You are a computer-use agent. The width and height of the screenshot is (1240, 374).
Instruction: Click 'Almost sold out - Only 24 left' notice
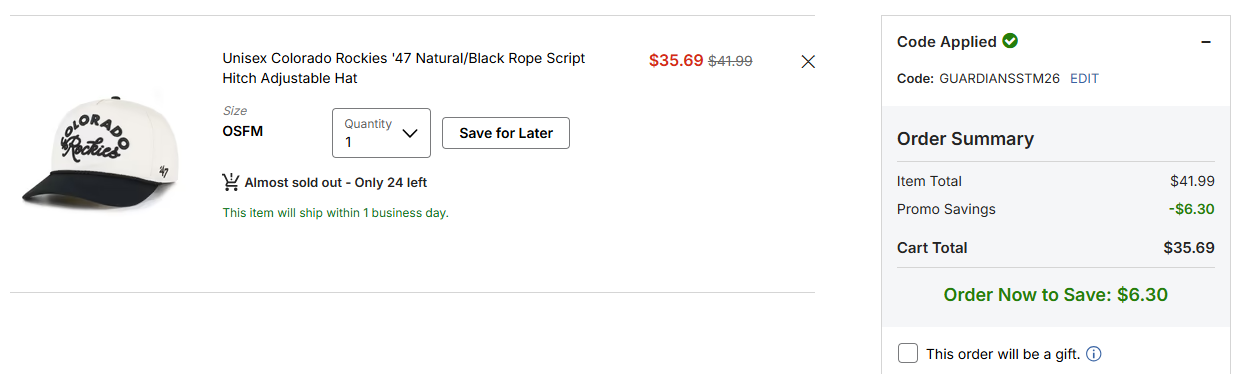pos(336,182)
